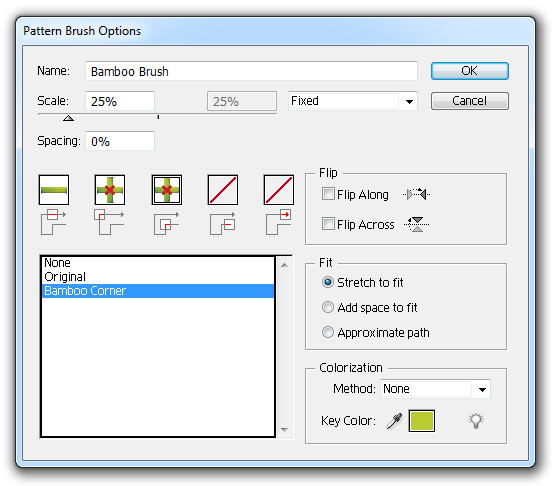The image size is (555, 486).
Task: Open the Colorization Method dropdown
Action: [435, 389]
